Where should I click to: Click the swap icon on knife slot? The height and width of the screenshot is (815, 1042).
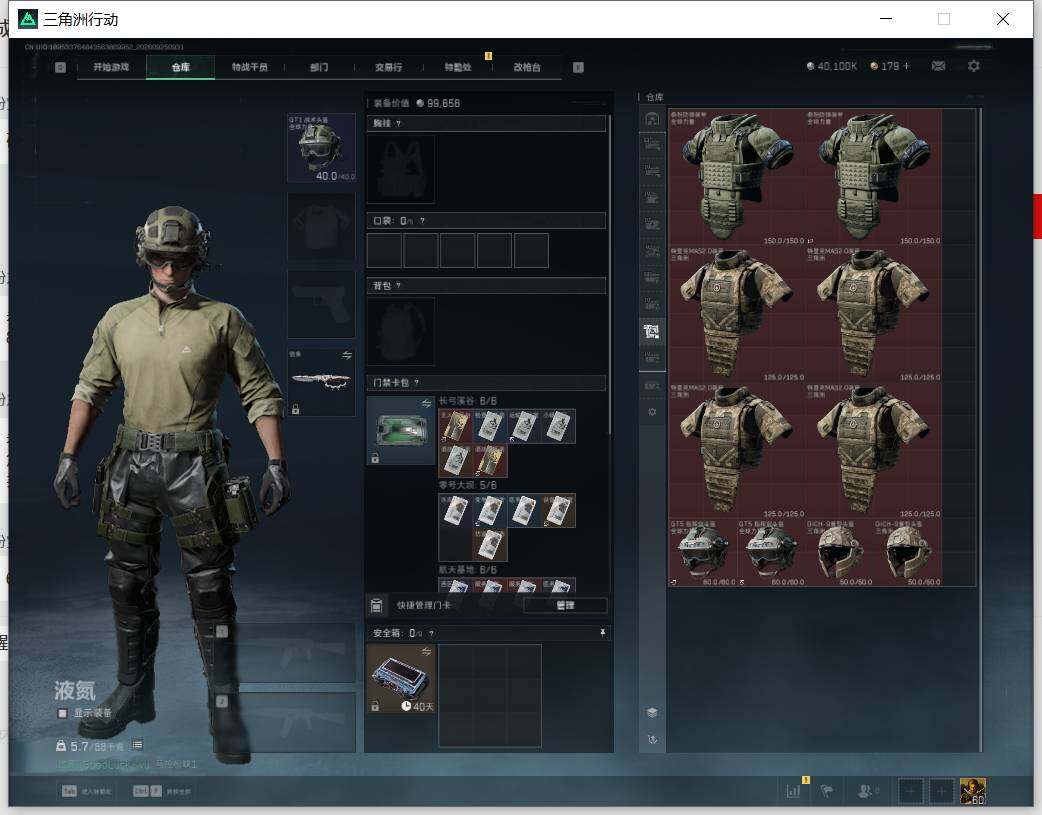[x=347, y=356]
